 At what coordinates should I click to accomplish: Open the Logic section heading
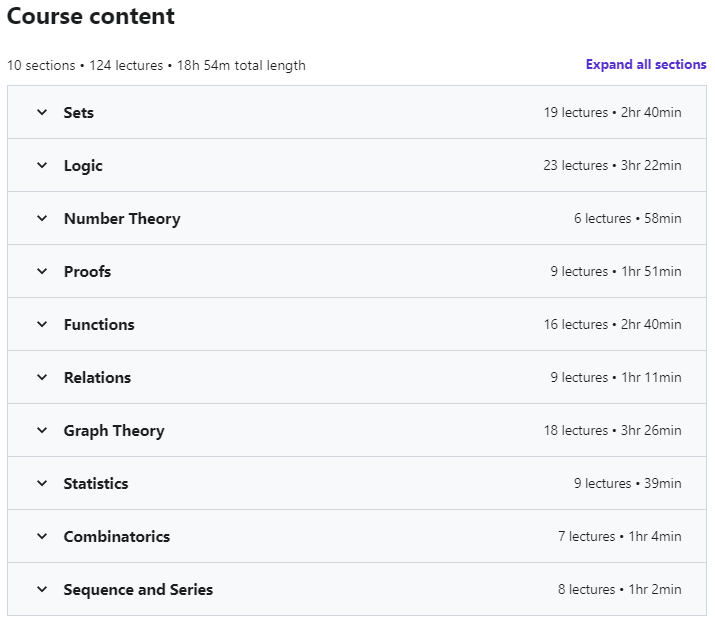[x=83, y=166]
